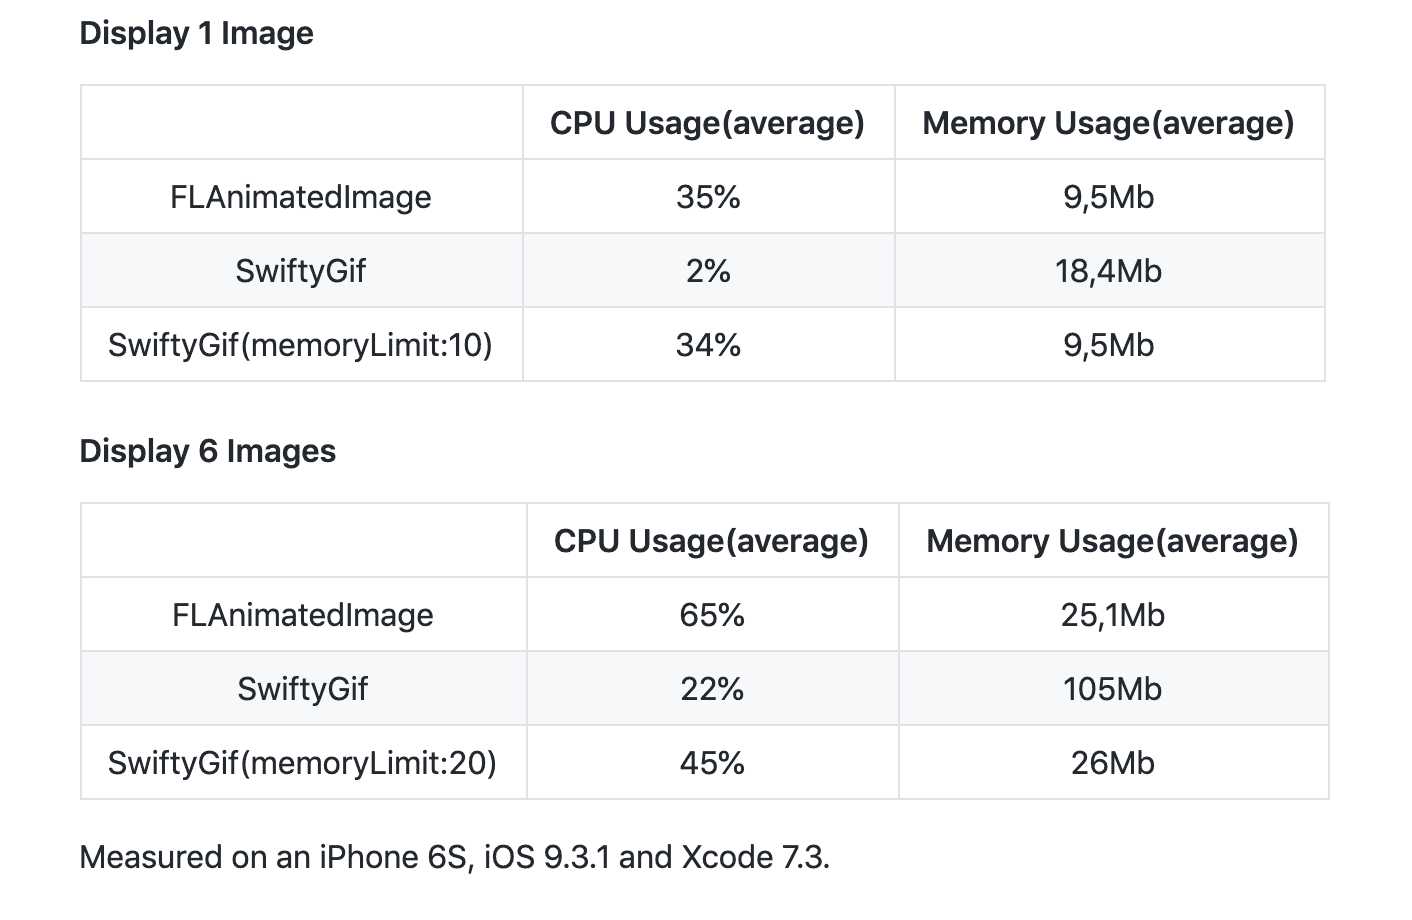Click FLAnimatedImage cell in second table
The width and height of the screenshot is (1412, 920).
click(303, 615)
